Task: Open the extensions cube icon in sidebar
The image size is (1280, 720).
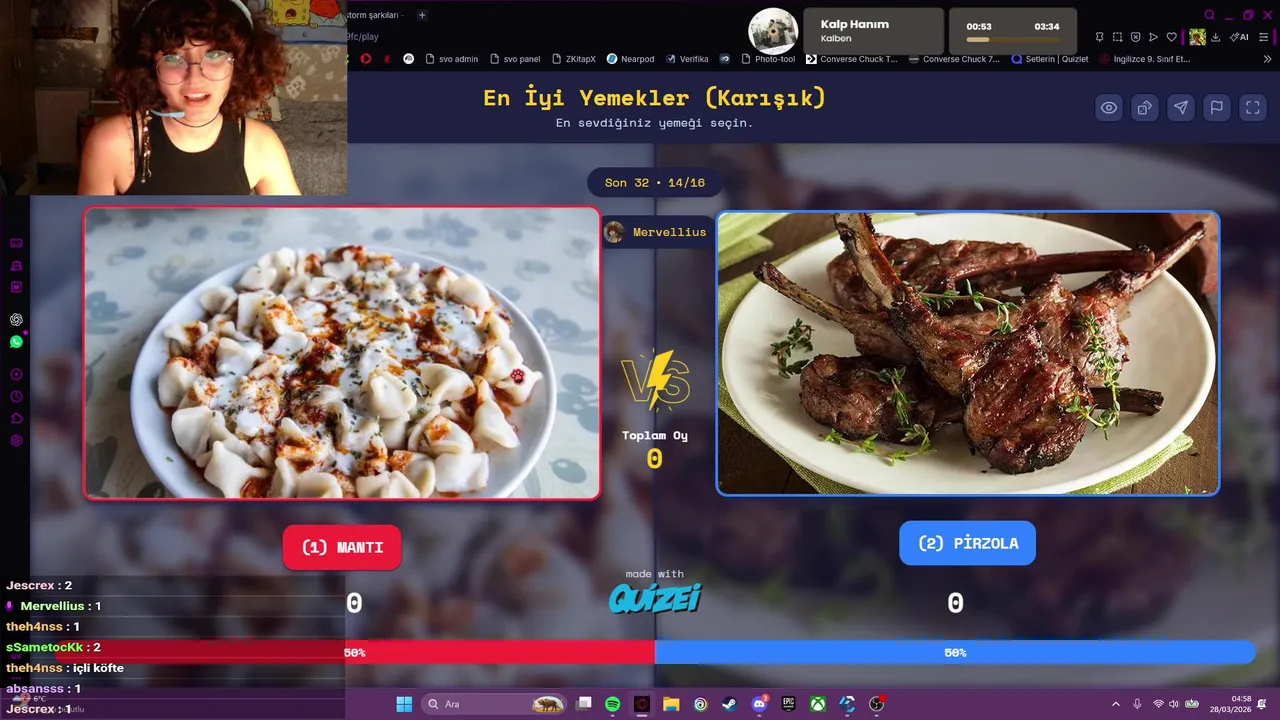Action: [x=16, y=418]
